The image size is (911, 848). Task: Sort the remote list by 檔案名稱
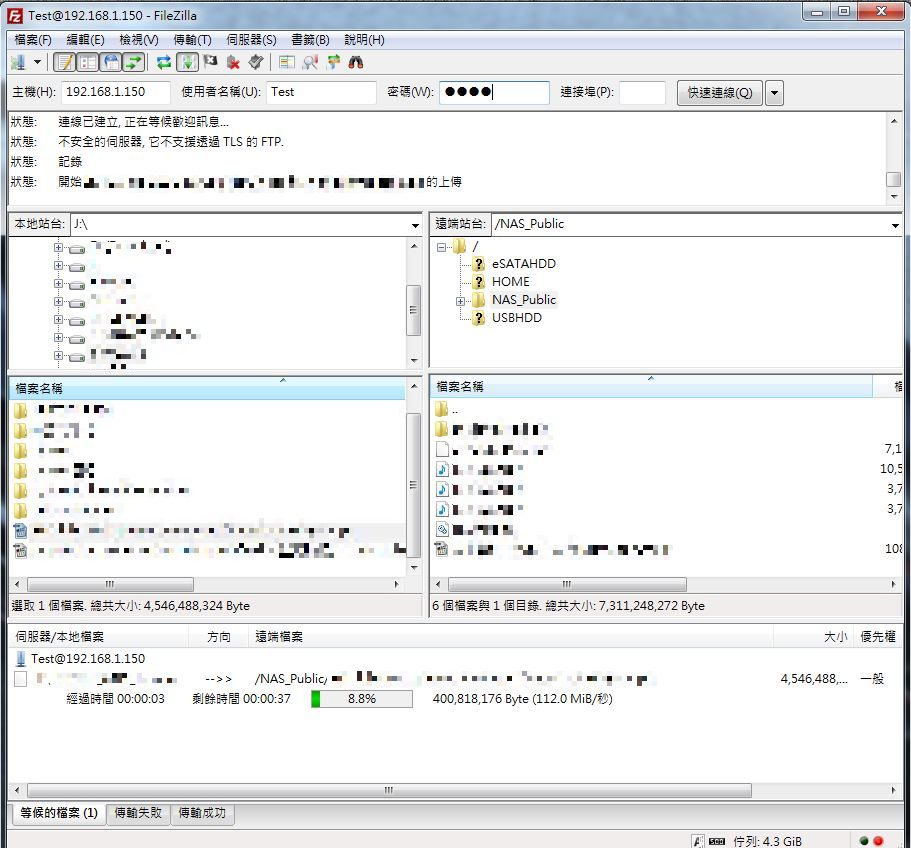point(651,386)
